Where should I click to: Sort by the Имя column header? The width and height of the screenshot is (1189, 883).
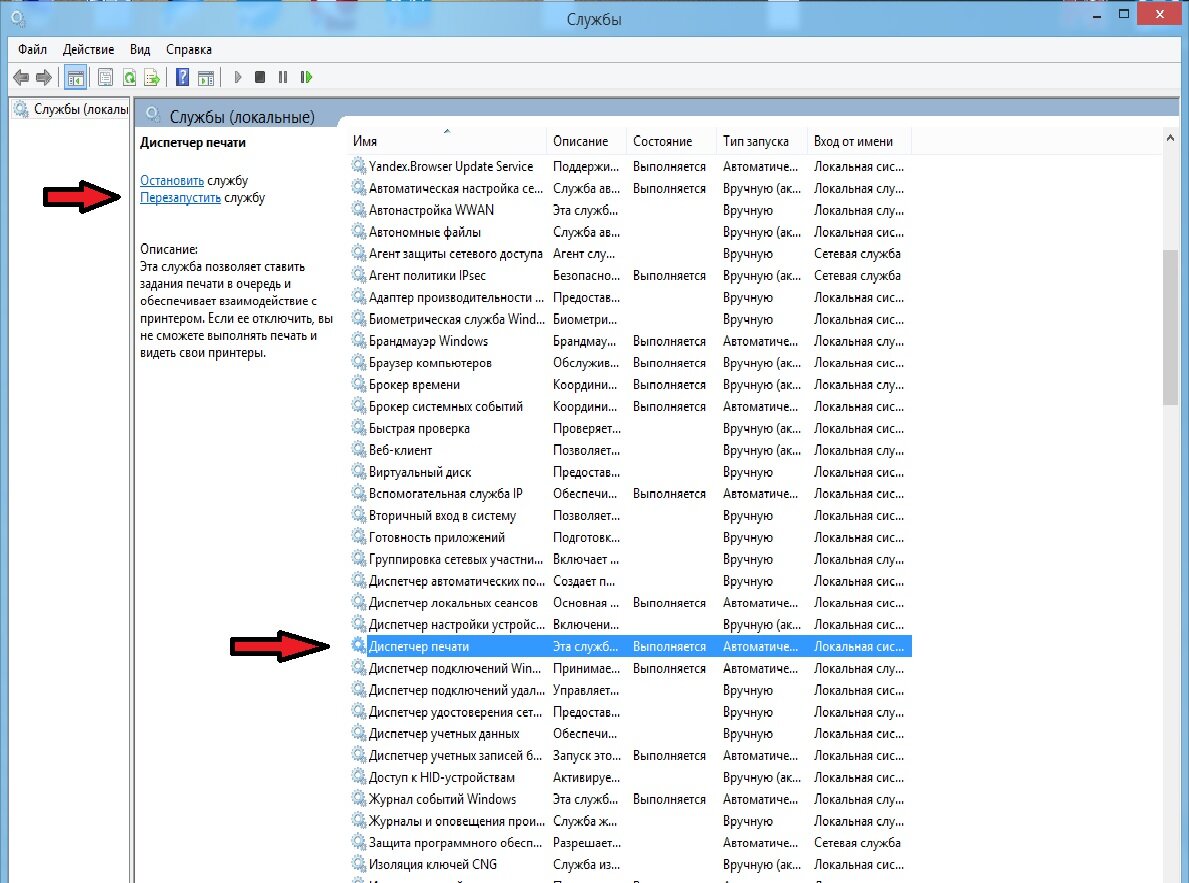[447, 141]
